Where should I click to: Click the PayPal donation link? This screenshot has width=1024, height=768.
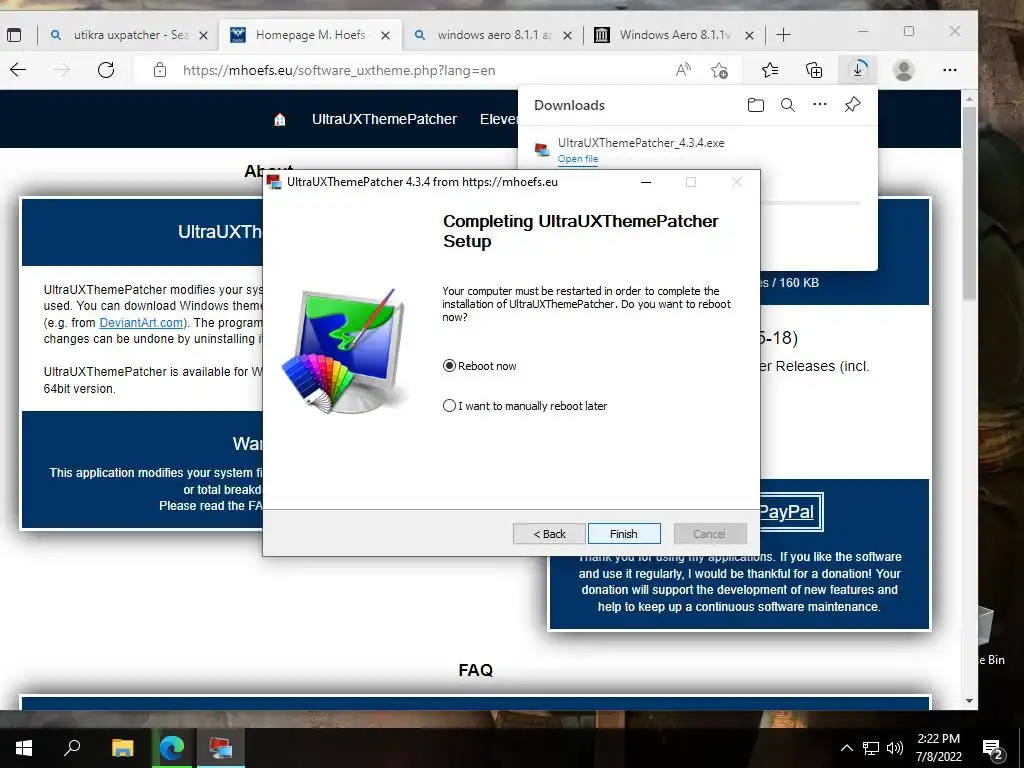coord(786,511)
